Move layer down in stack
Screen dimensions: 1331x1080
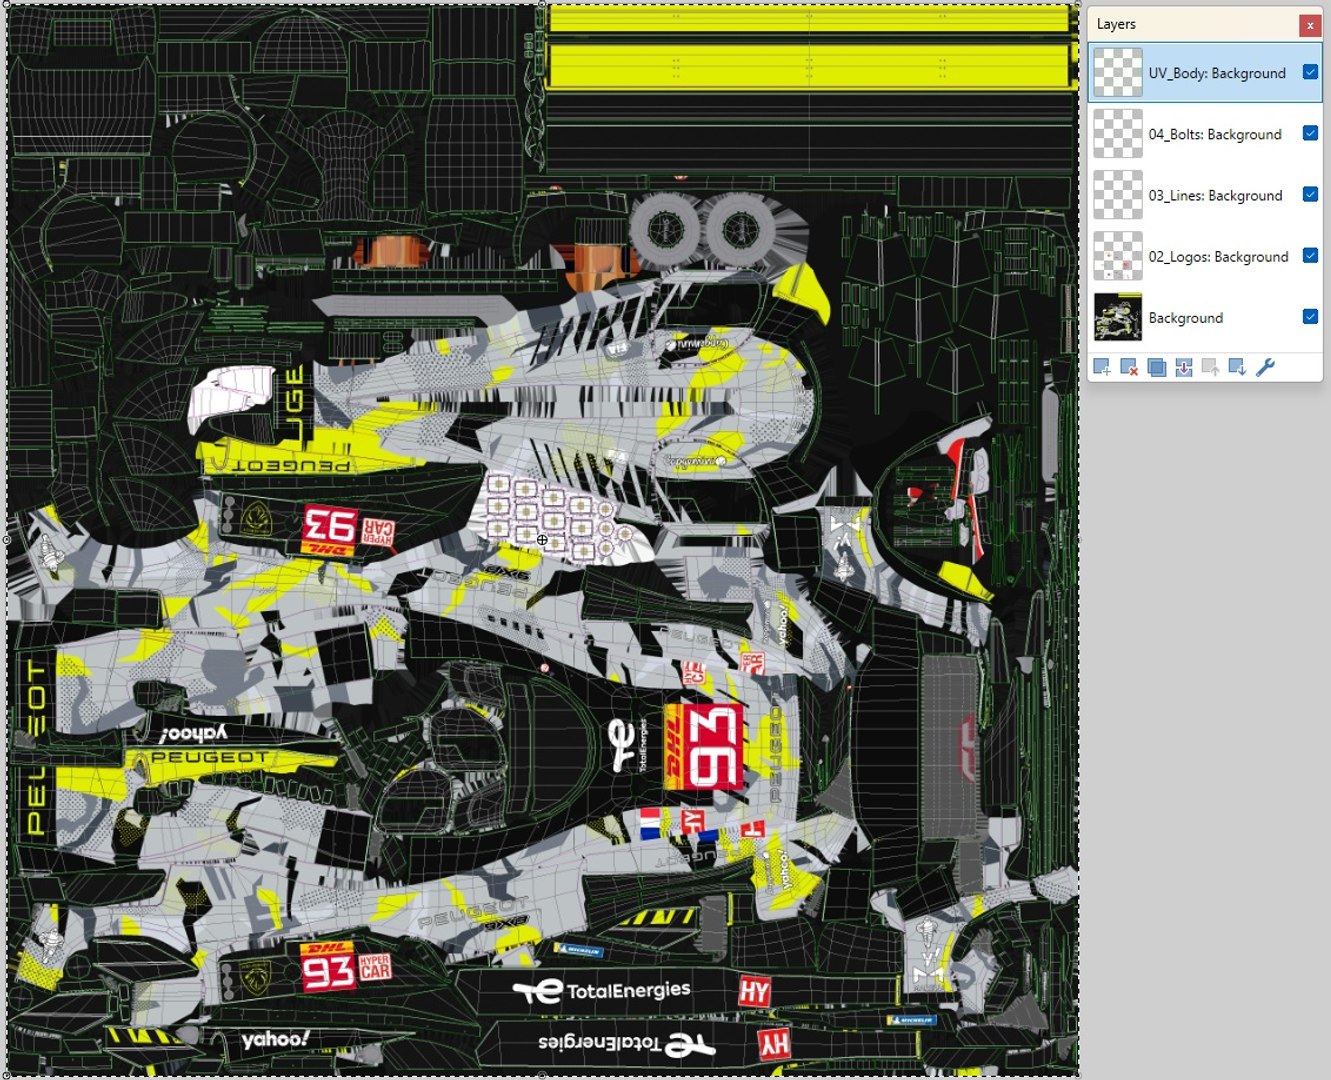coord(1237,367)
